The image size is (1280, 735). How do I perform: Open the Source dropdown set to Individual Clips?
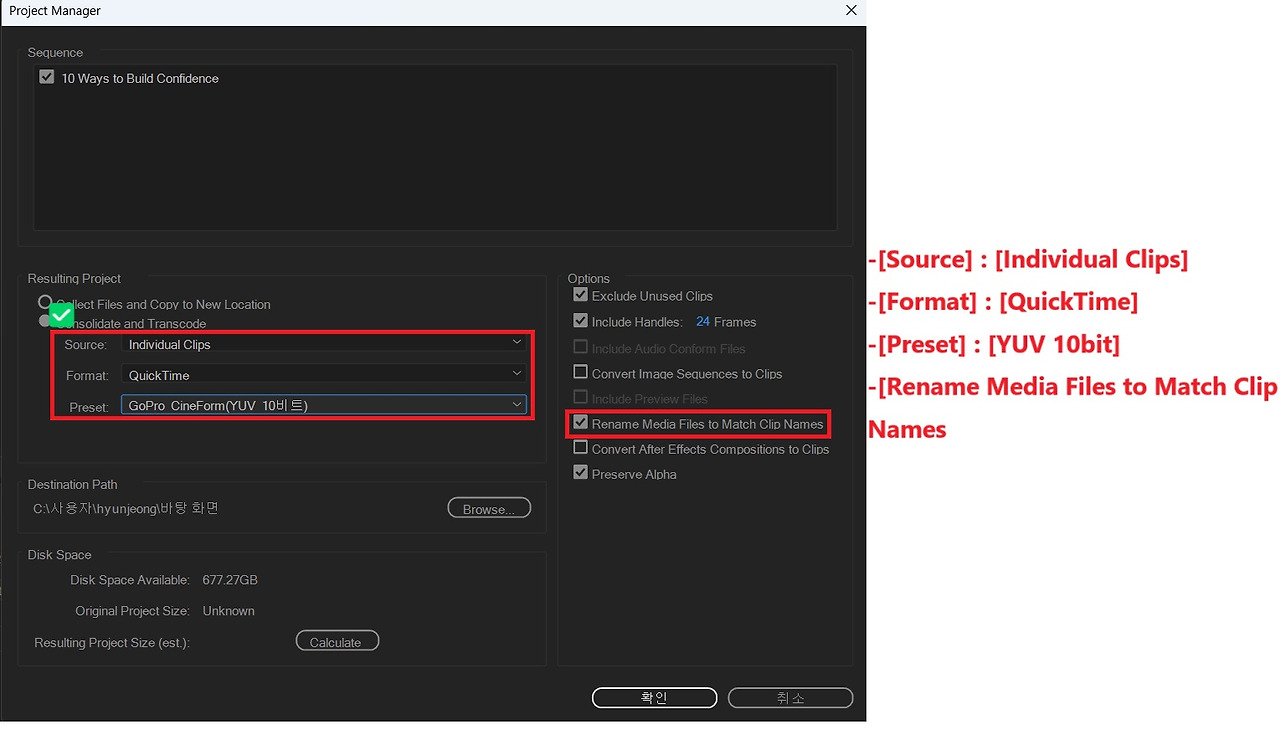[324, 344]
